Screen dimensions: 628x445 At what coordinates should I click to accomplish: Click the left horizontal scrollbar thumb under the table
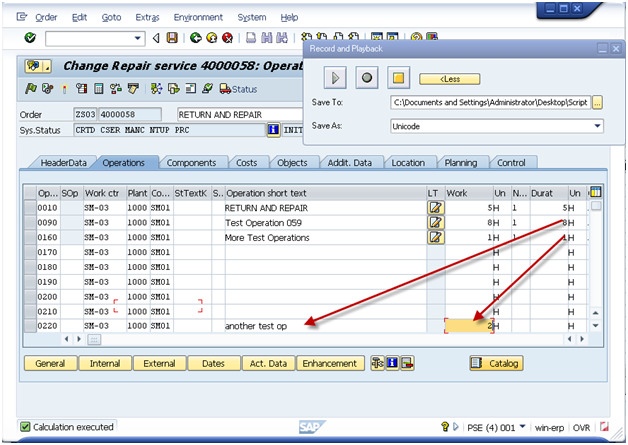click(x=94, y=340)
